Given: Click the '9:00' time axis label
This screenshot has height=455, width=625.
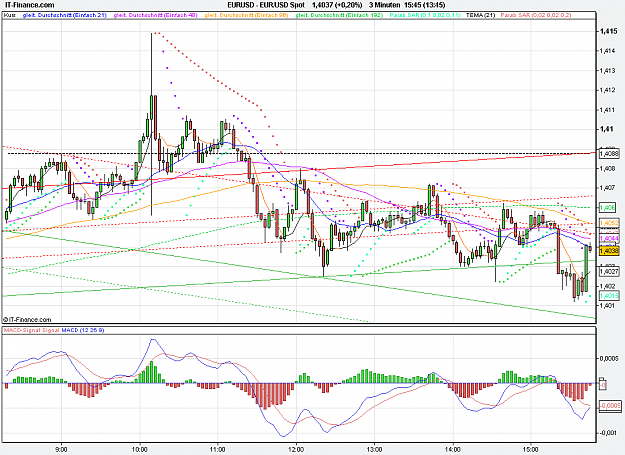Looking at the screenshot, I should point(61,449).
